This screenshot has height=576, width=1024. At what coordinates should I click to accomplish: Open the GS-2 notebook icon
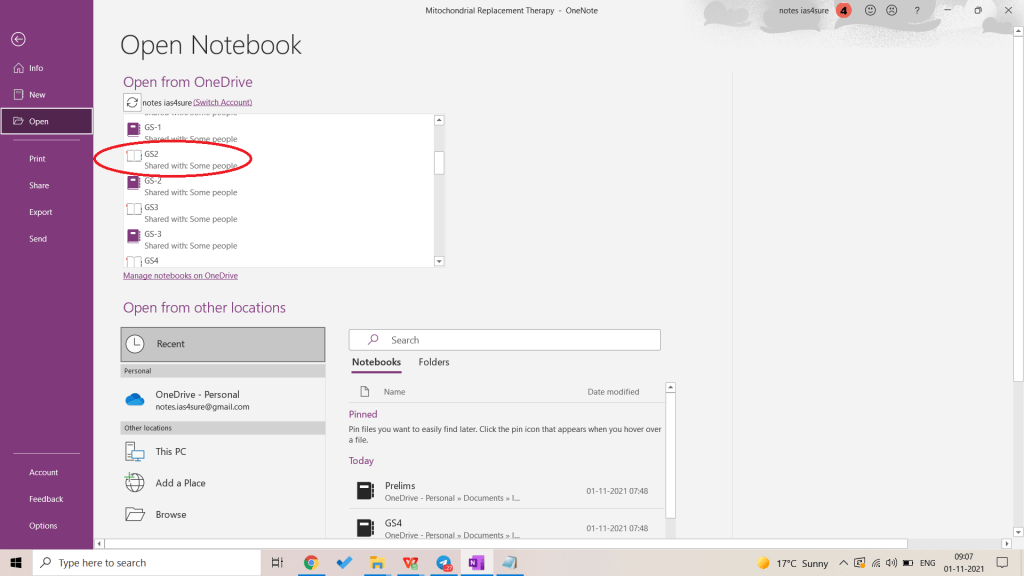click(134, 184)
